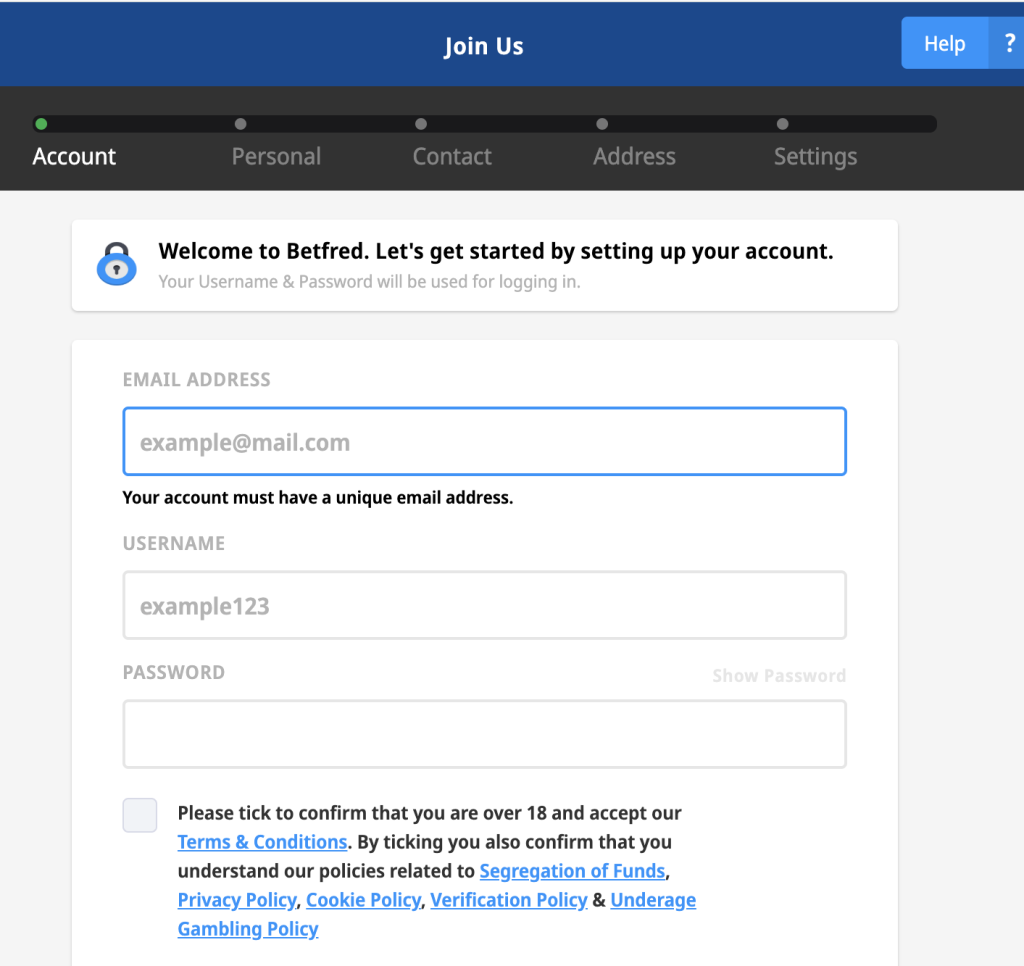Open the Cookie Policy link
This screenshot has width=1024, height=966.
pos(364,900)
